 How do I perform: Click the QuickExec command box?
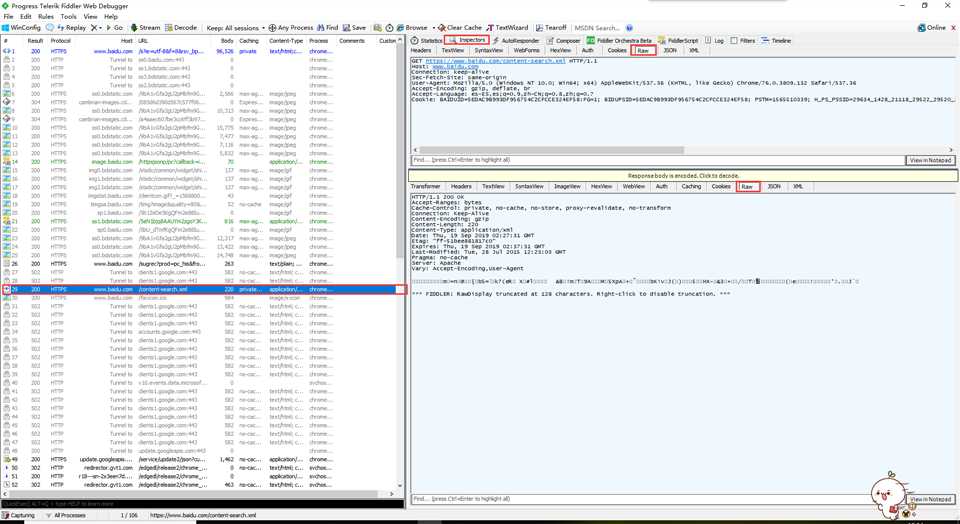pos(202,504)
